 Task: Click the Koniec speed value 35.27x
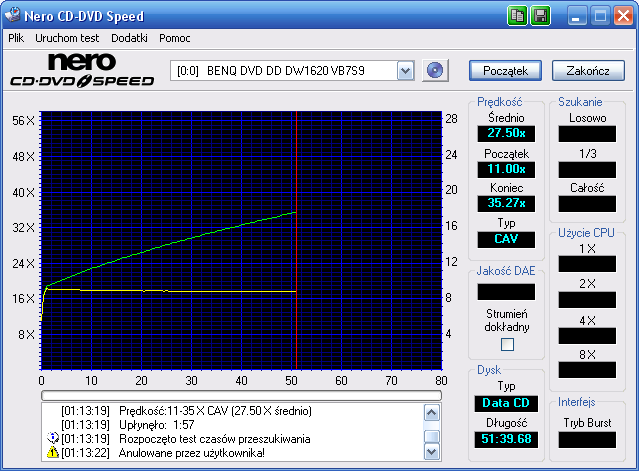(x=506, y=203)
